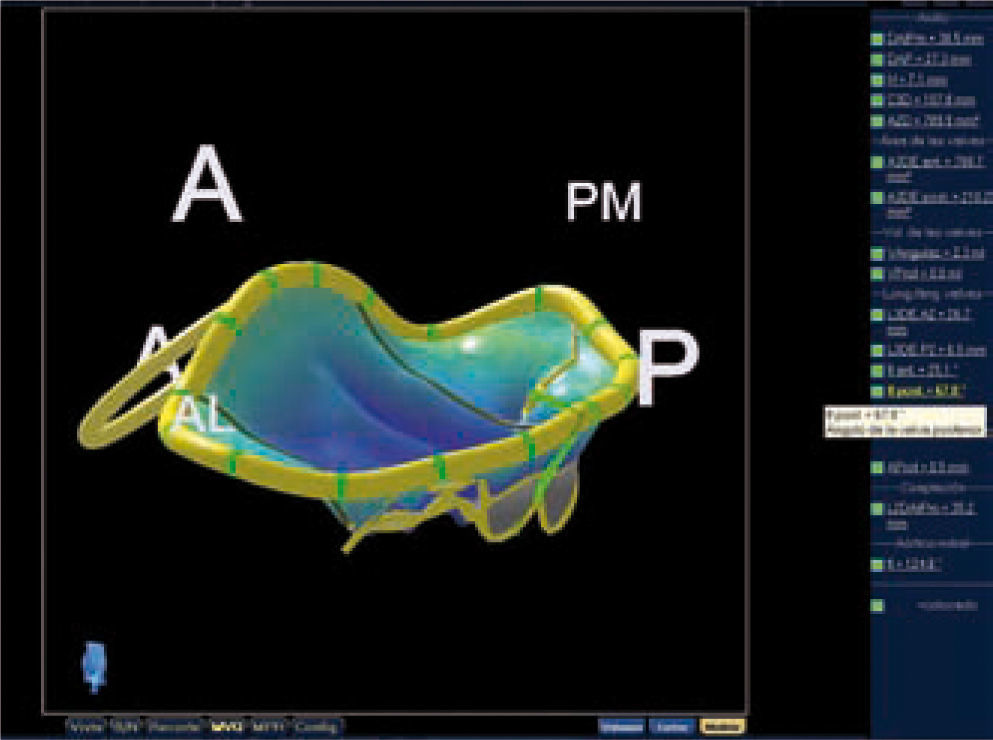Screen dimensions: 993x740
Task: Toggle the DAP measurement checkbox
Action: pyautogui.click(x=877, y=60)
